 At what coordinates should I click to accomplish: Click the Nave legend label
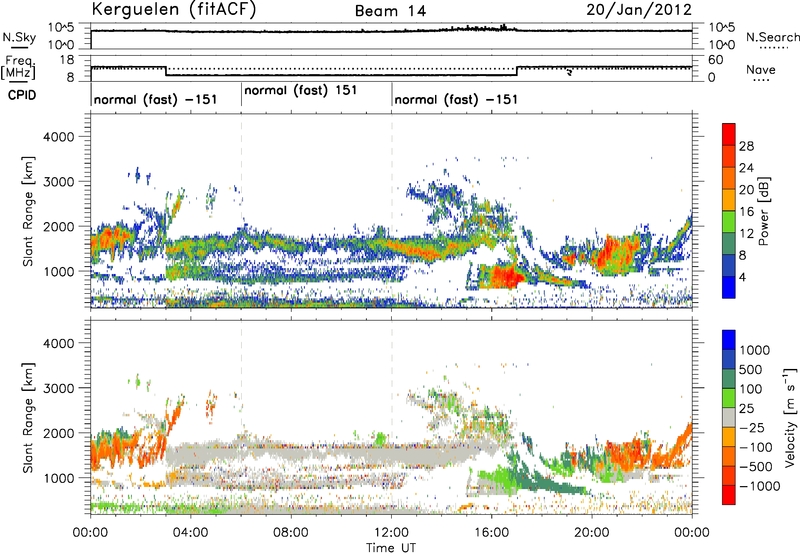point(761,69)
